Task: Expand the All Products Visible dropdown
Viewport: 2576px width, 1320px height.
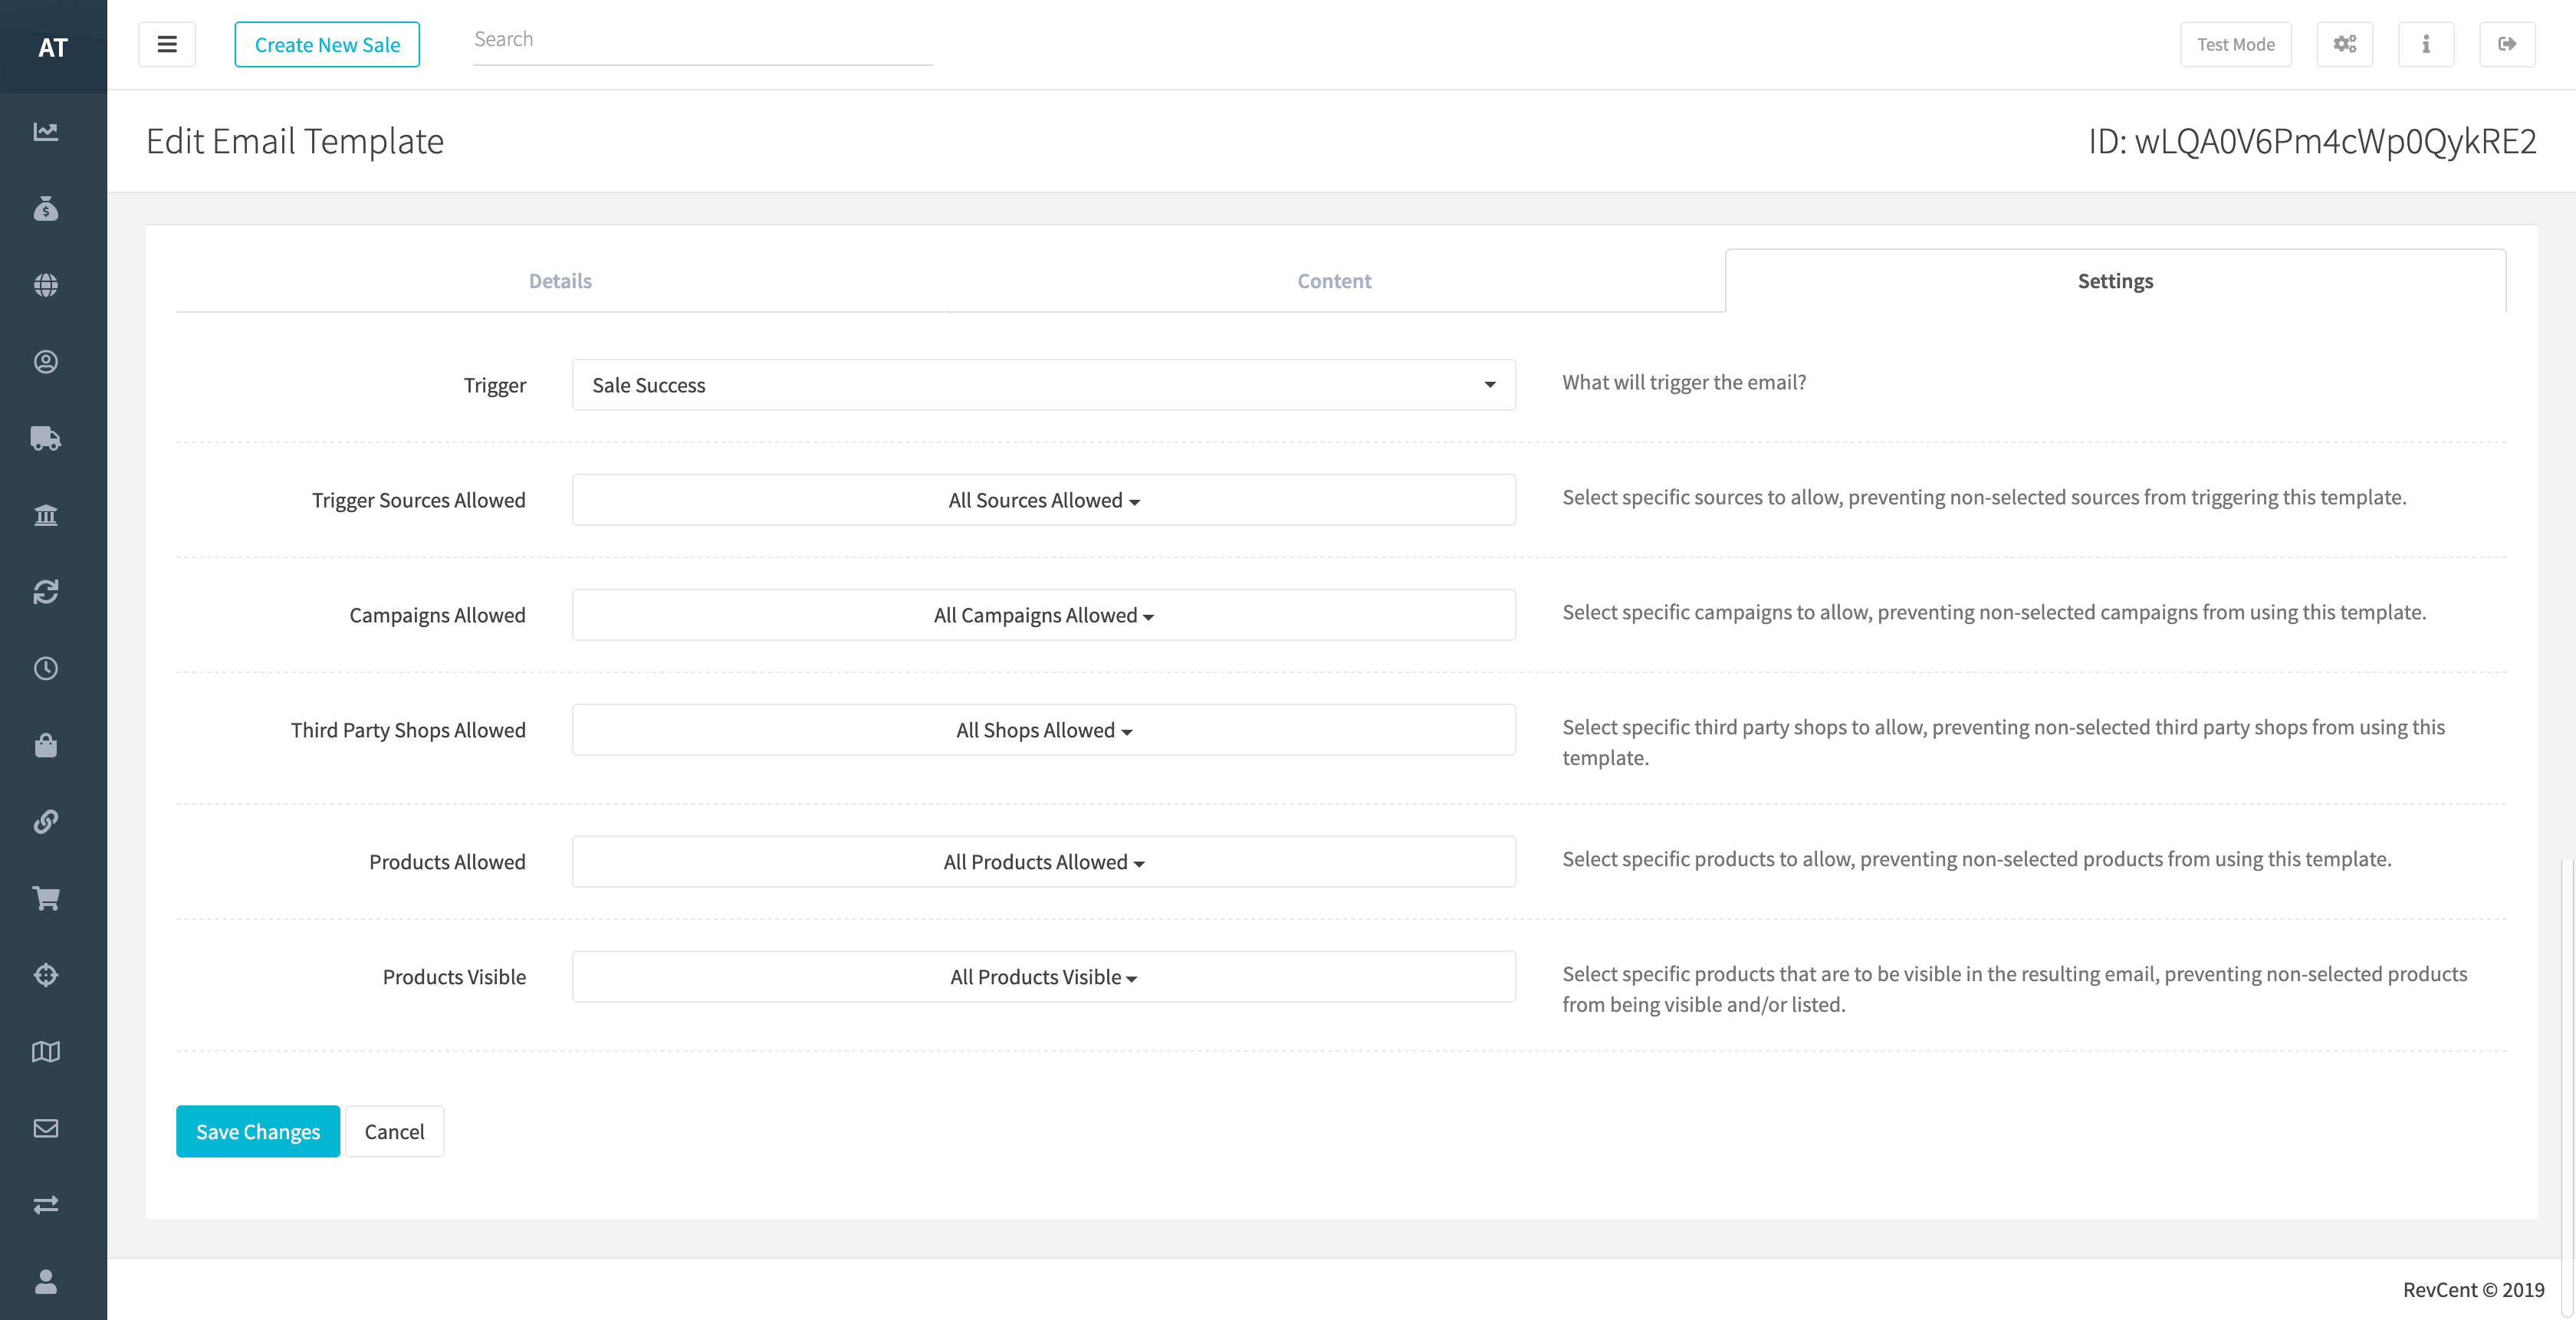Action: pos(1043,977)
